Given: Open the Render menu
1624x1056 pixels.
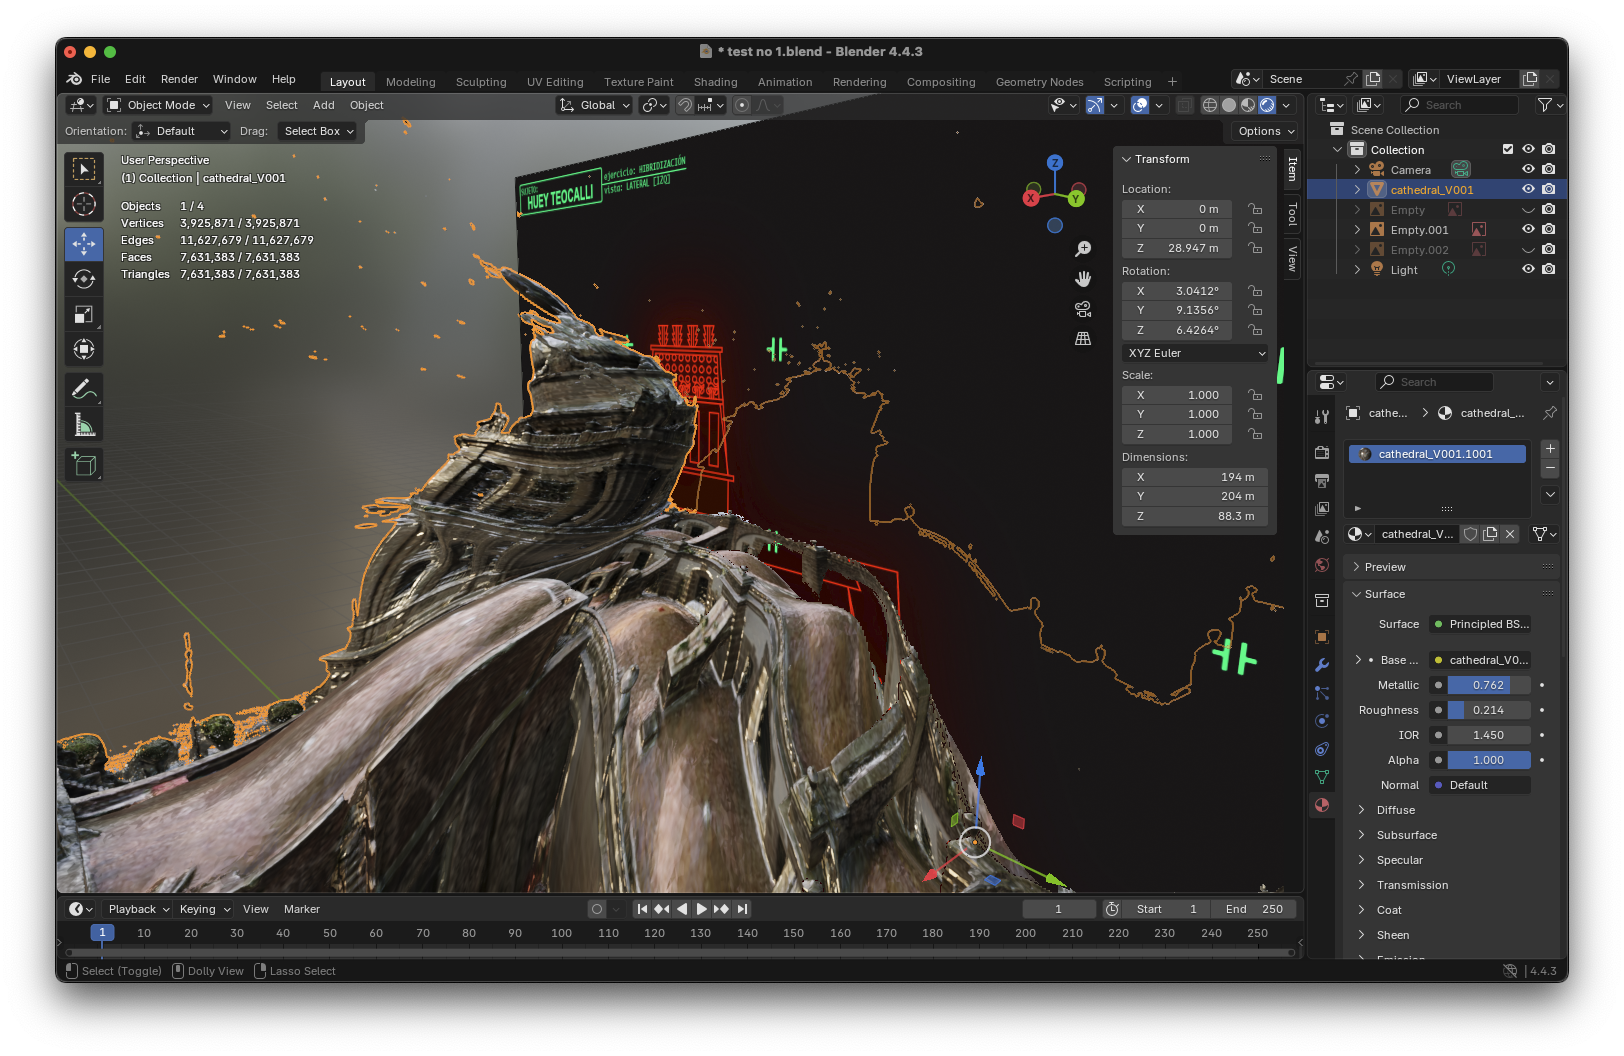Looking at the screenshot, I should click(179, 79).
